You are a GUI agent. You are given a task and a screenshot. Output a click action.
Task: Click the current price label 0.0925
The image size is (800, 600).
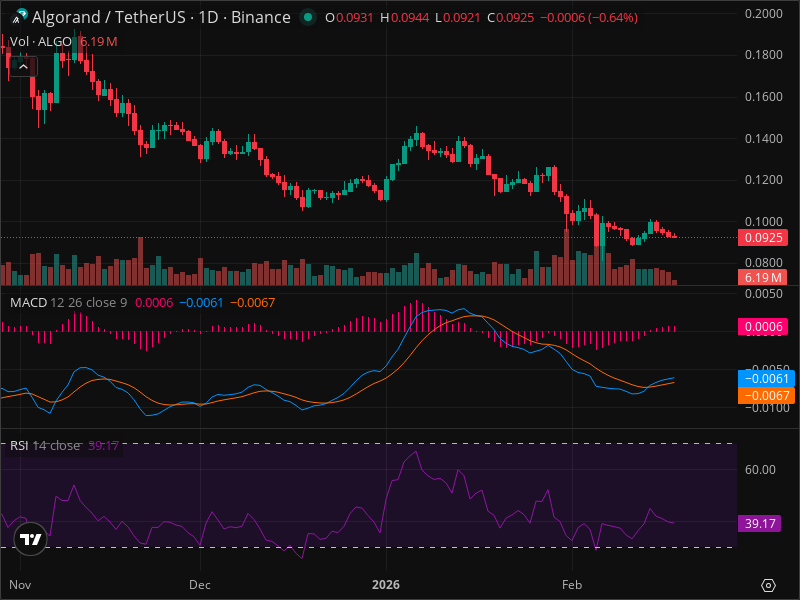763,237
